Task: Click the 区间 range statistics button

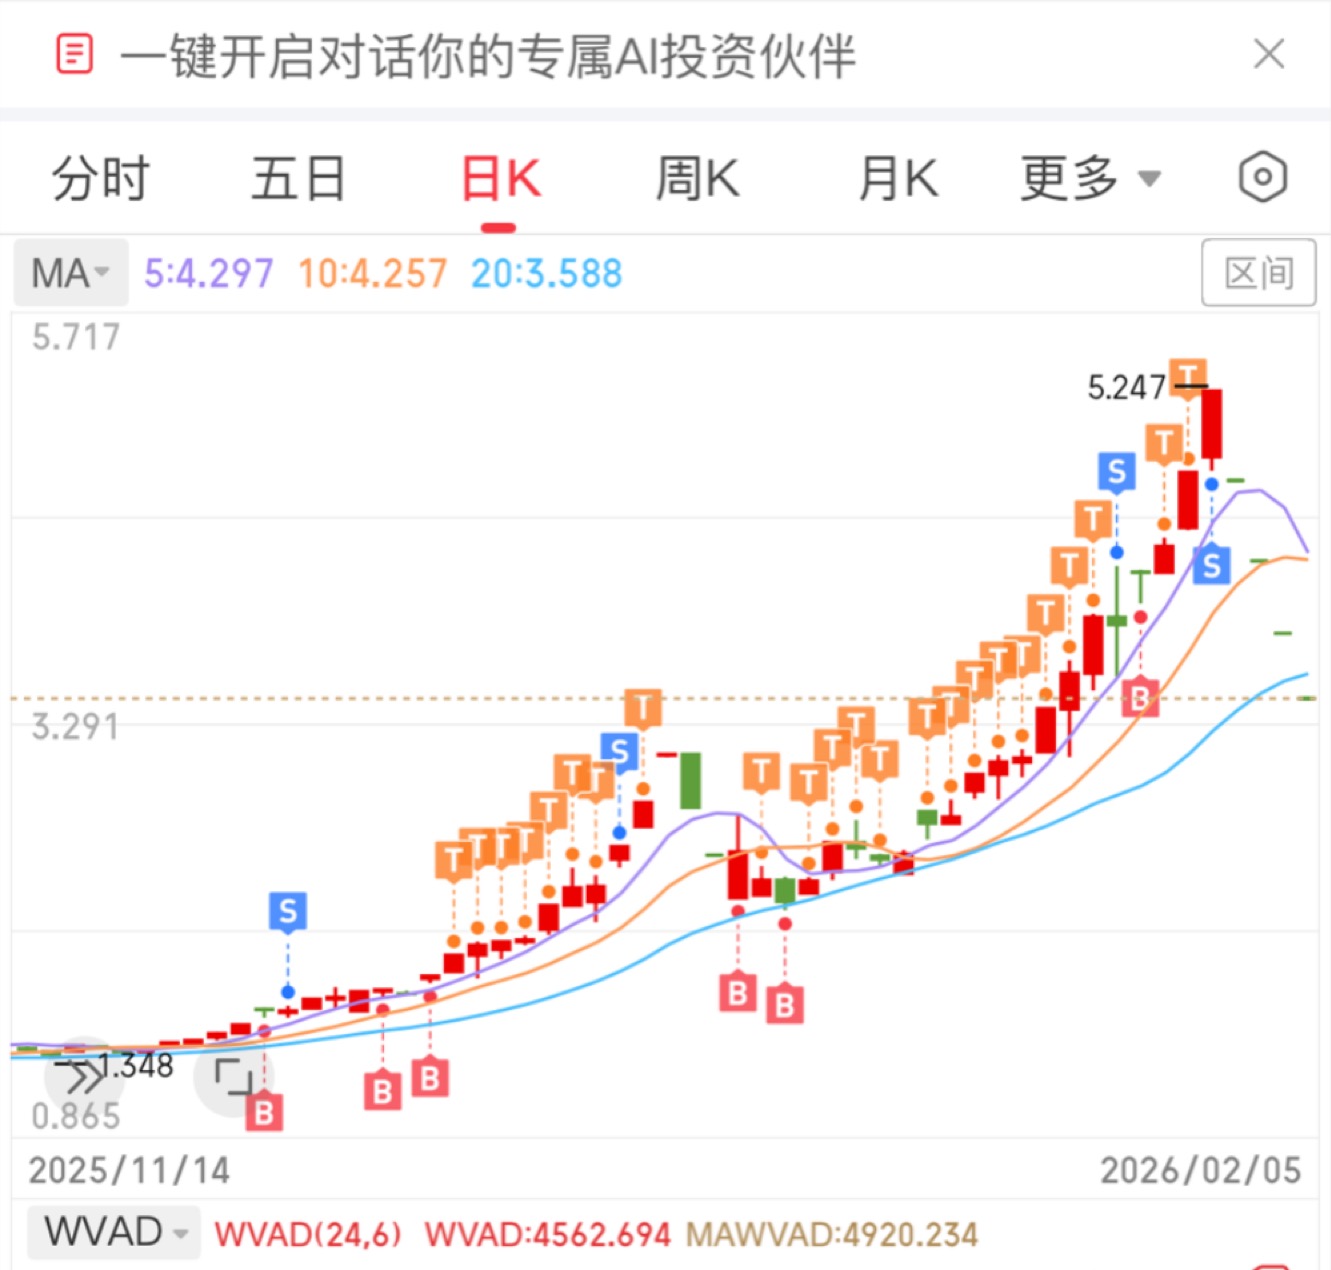Action: (1259, 272)
